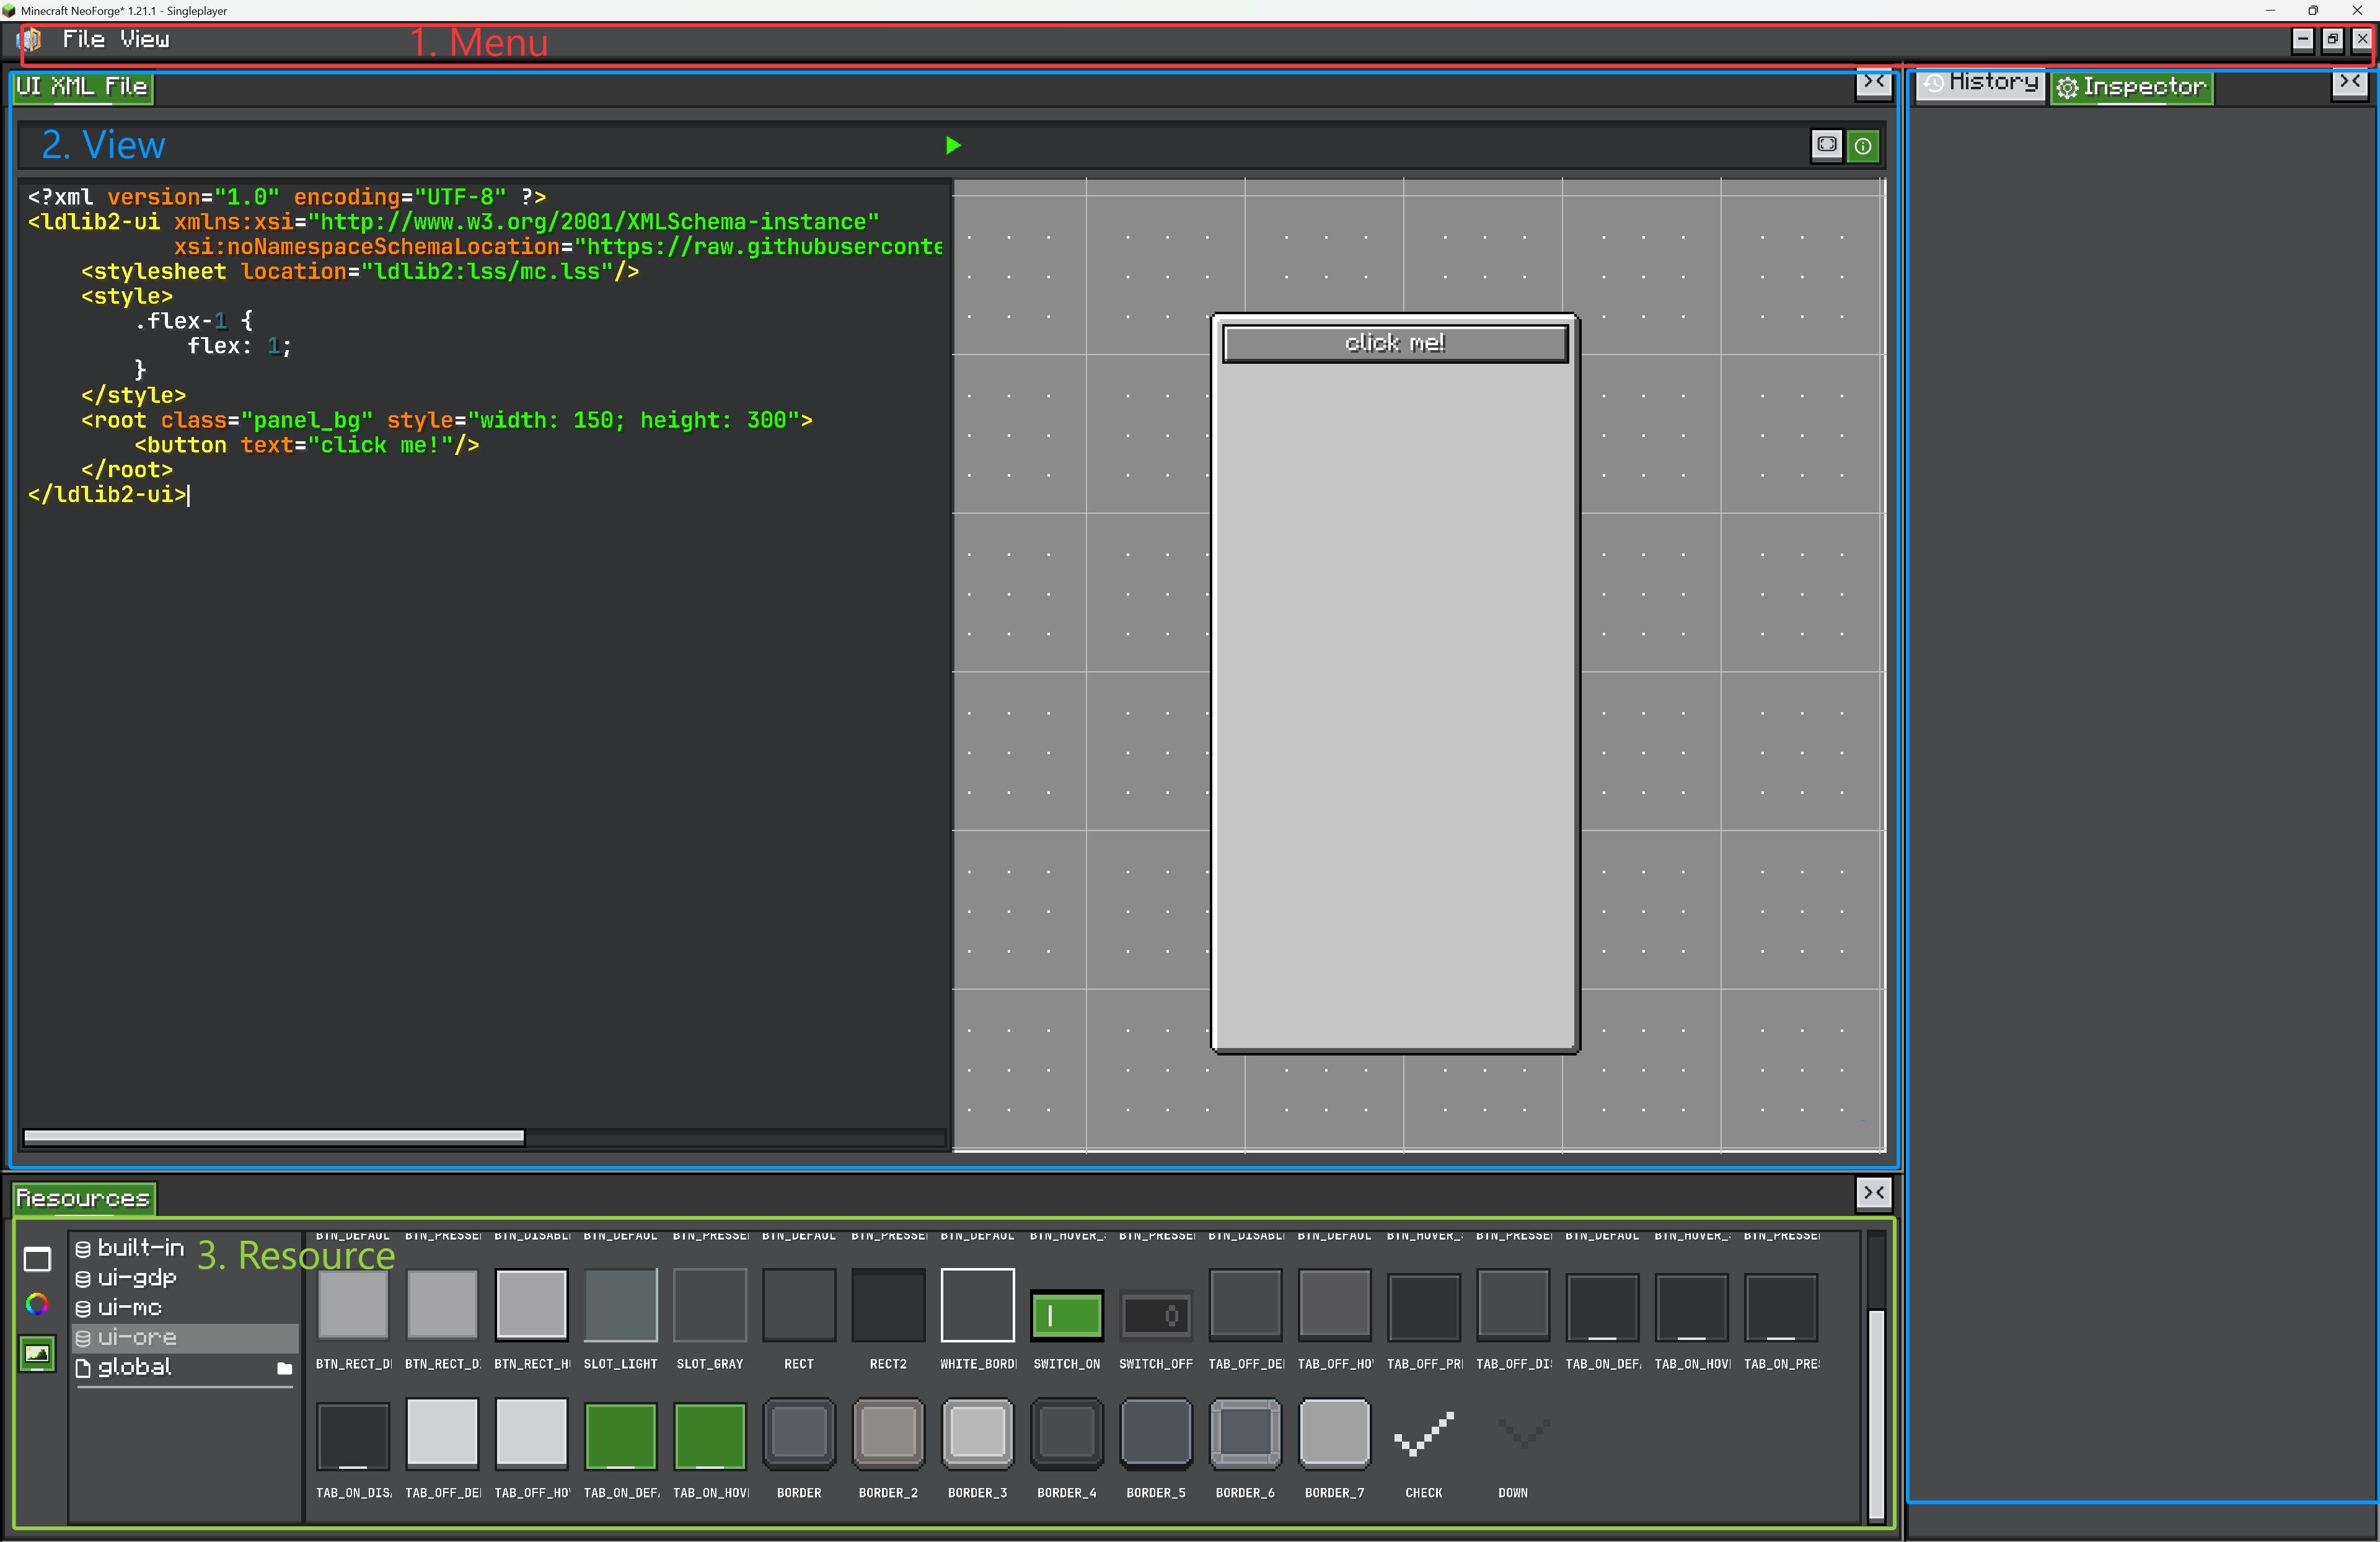Restore down the Minecraft NeoForge OS window
The height and width of the screenshot is (1542, 2380).
point(2313,10)
